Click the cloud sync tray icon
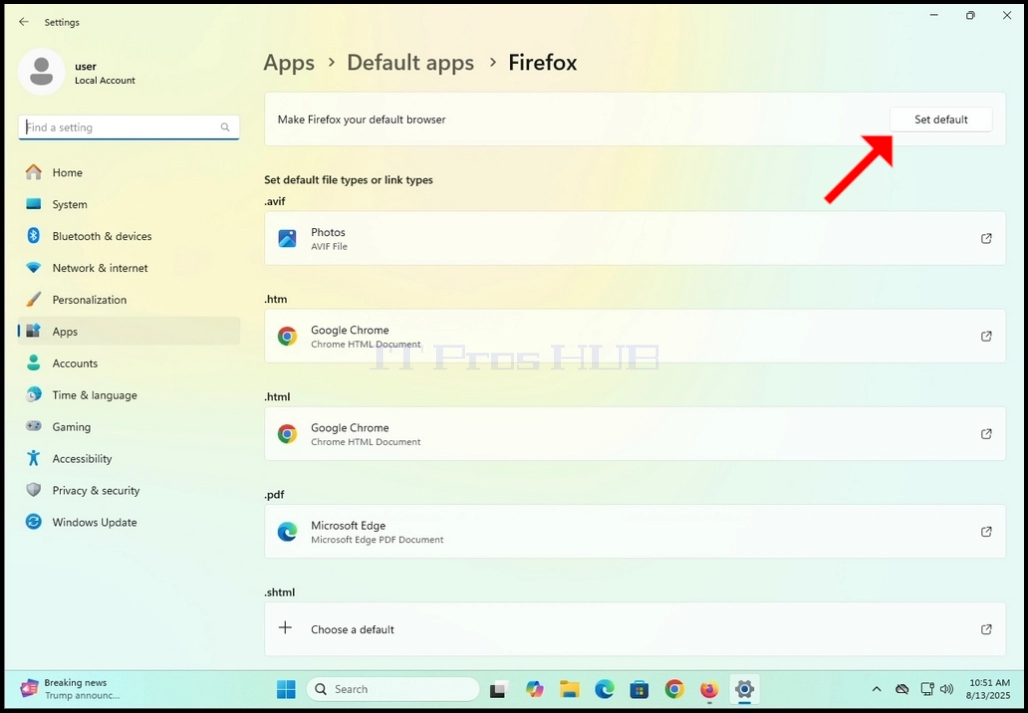 [902, 689]
